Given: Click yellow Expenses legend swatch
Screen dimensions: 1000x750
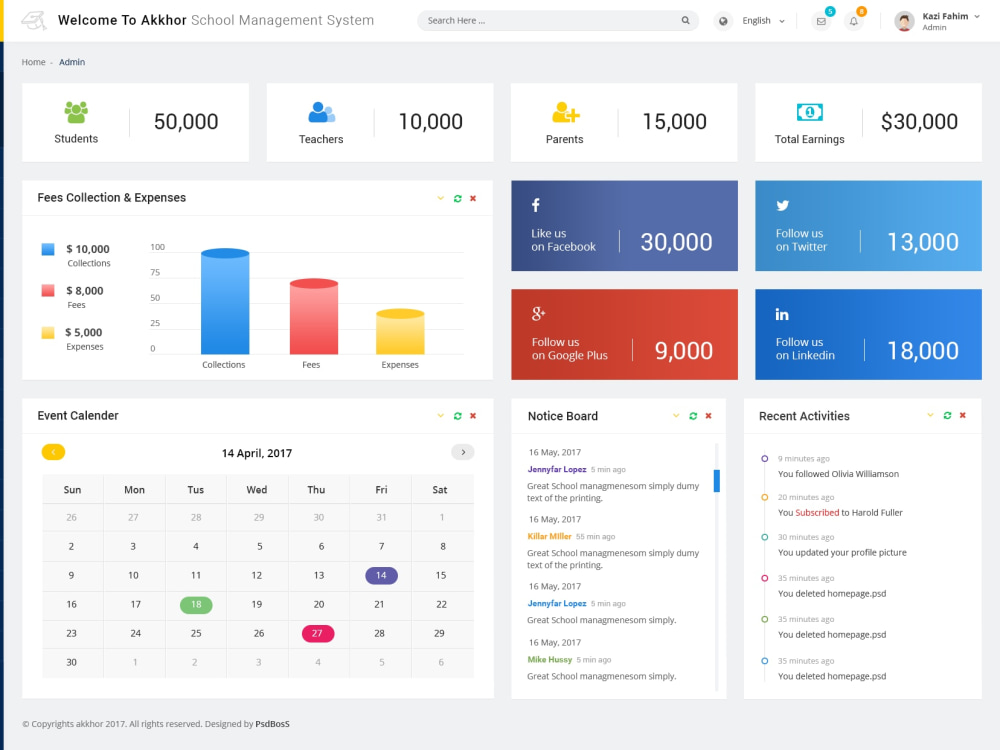Looking at the screenshot, I should [48, 332].
